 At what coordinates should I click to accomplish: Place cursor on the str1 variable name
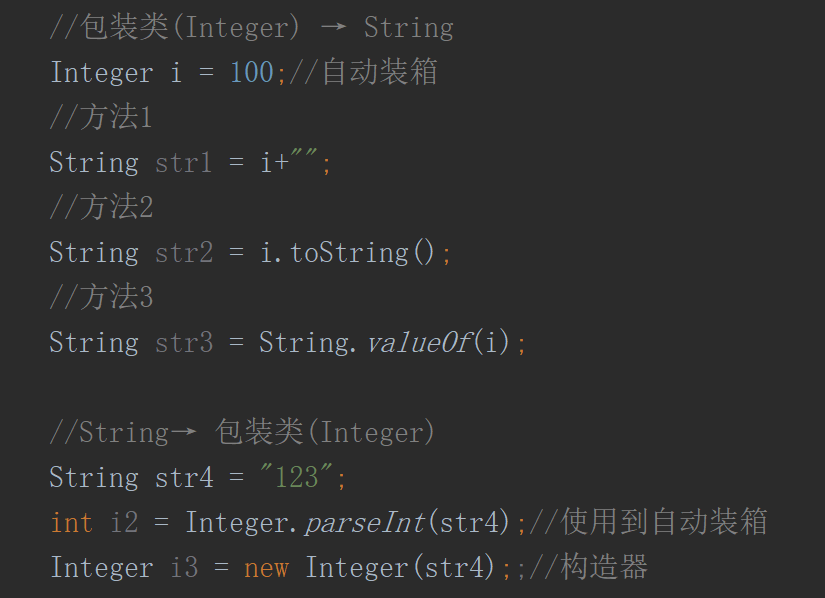point(183,163)
